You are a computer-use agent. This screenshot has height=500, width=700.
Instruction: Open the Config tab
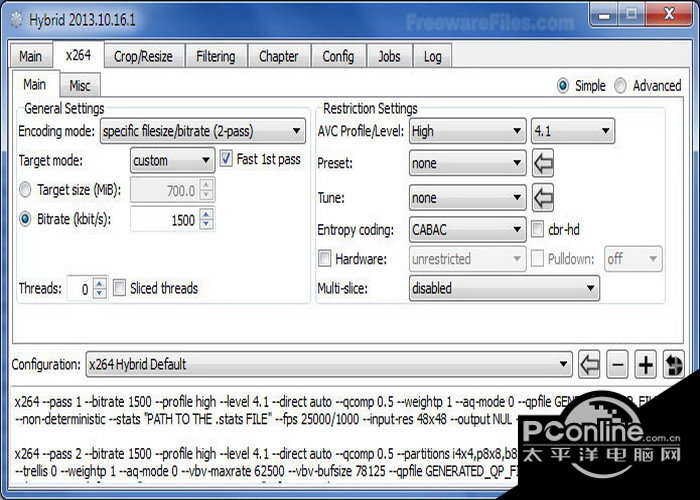tap(338, 56)
